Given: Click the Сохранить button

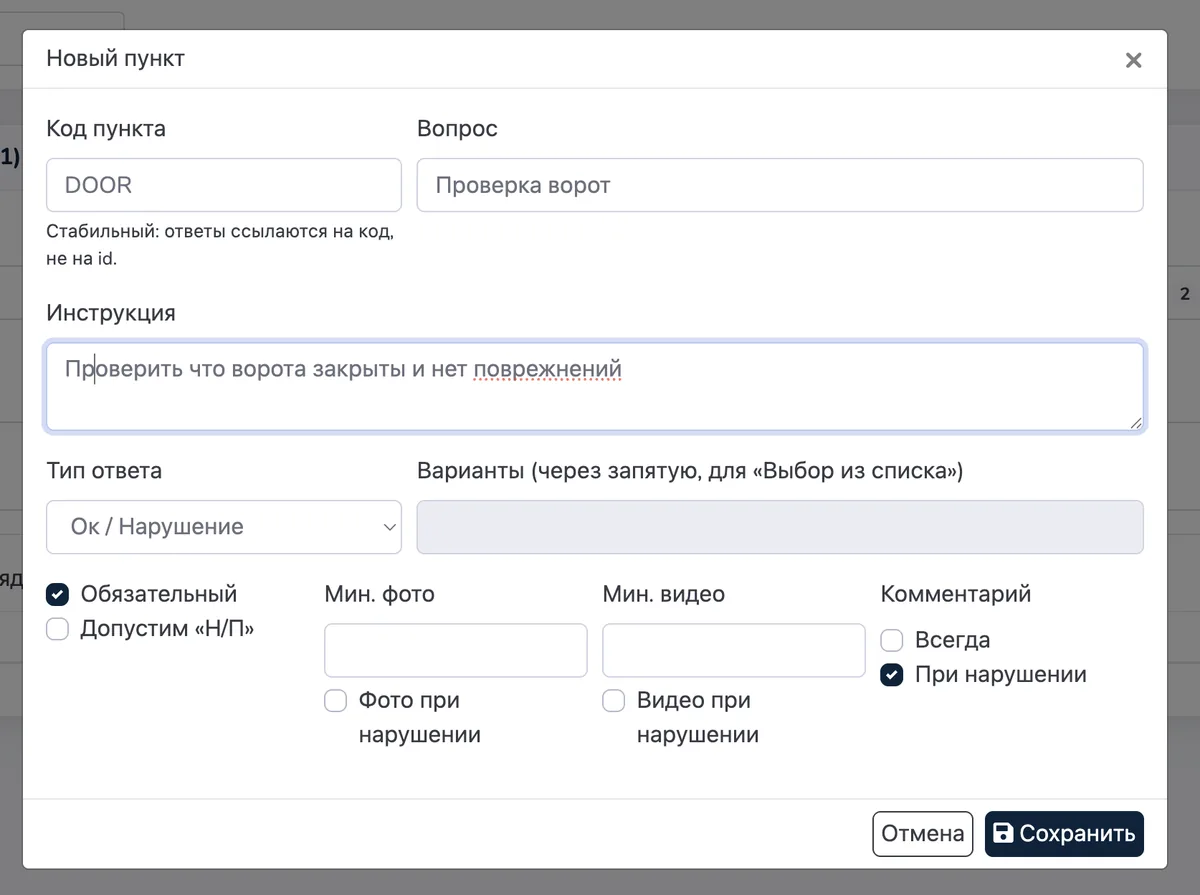Looking at the screenshot, I should (x=1064, y=834).
